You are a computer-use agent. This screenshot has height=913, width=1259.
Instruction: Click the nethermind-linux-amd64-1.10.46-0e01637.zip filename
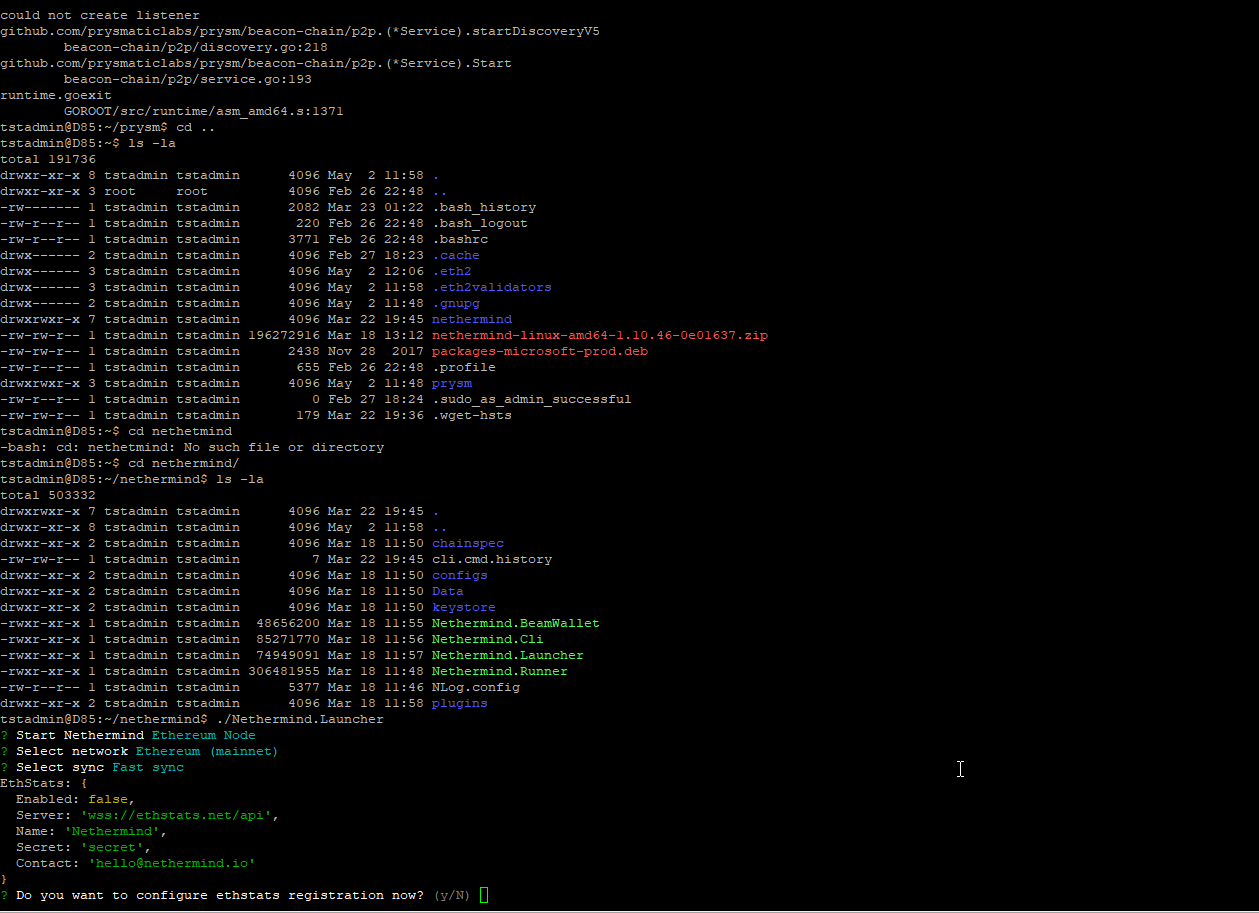[600, 335]
